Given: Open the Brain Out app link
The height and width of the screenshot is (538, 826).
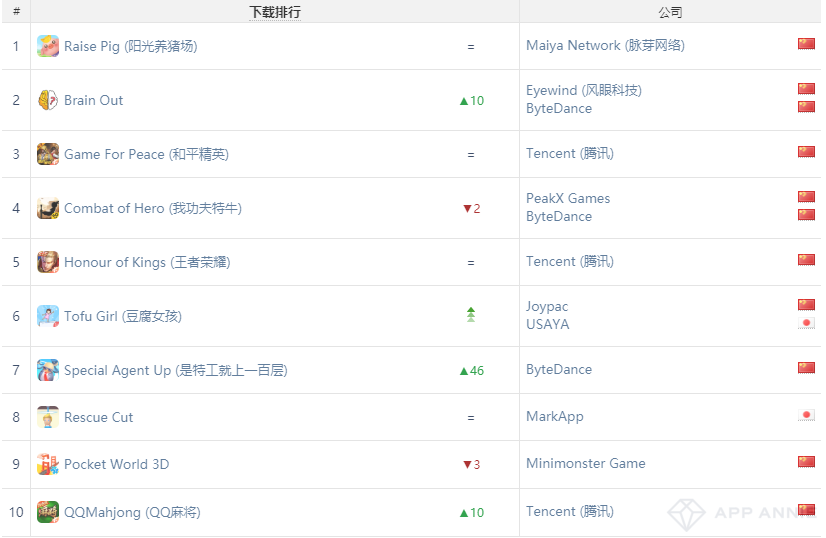Looking at the screenshot, I should [94, 100].
